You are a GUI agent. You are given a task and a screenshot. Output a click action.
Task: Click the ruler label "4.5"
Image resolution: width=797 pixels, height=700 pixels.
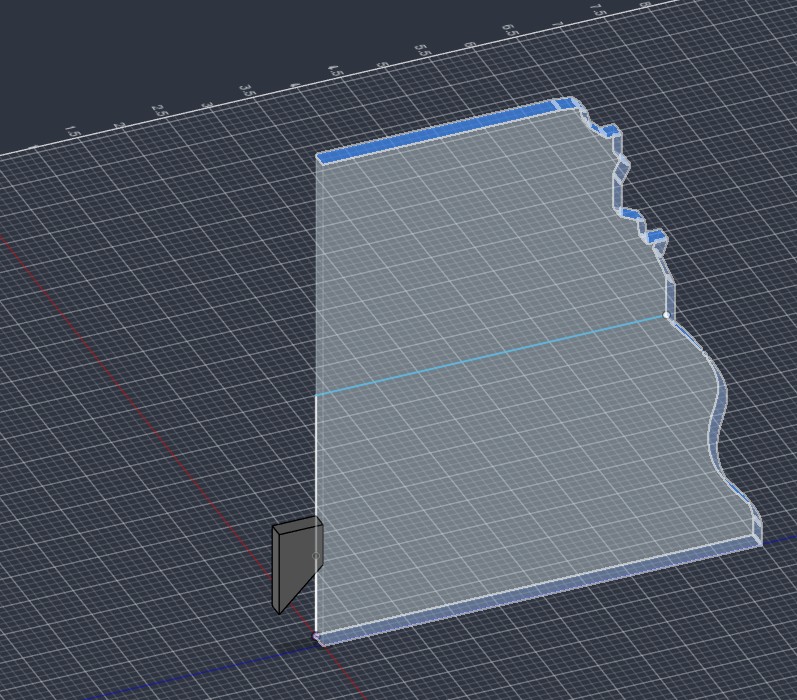336,70
